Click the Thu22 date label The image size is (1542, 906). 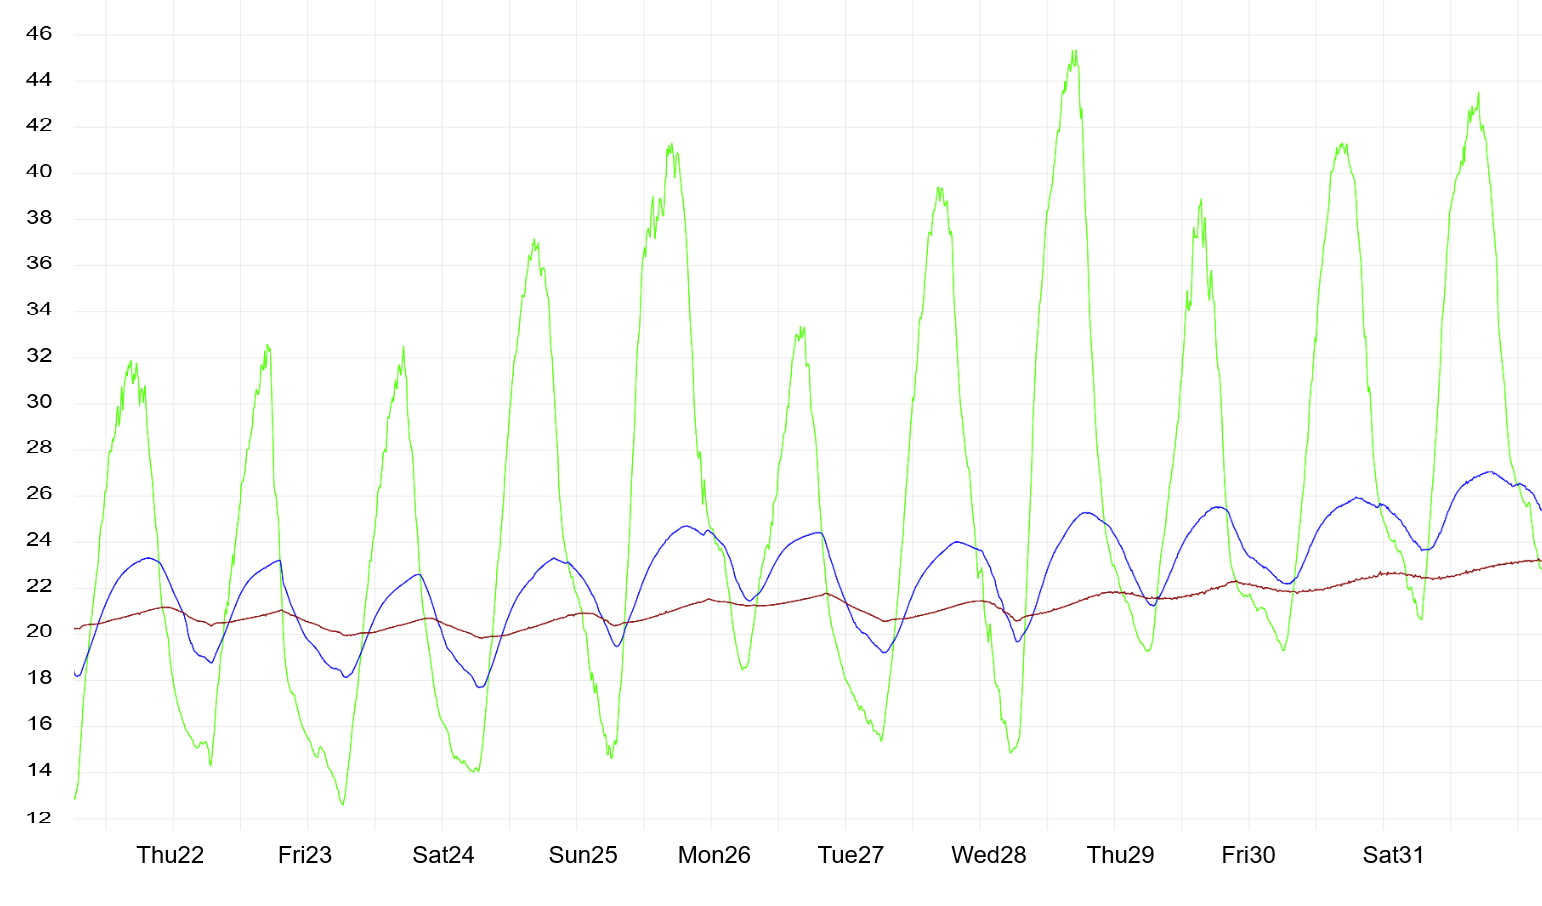coord(170,855)
